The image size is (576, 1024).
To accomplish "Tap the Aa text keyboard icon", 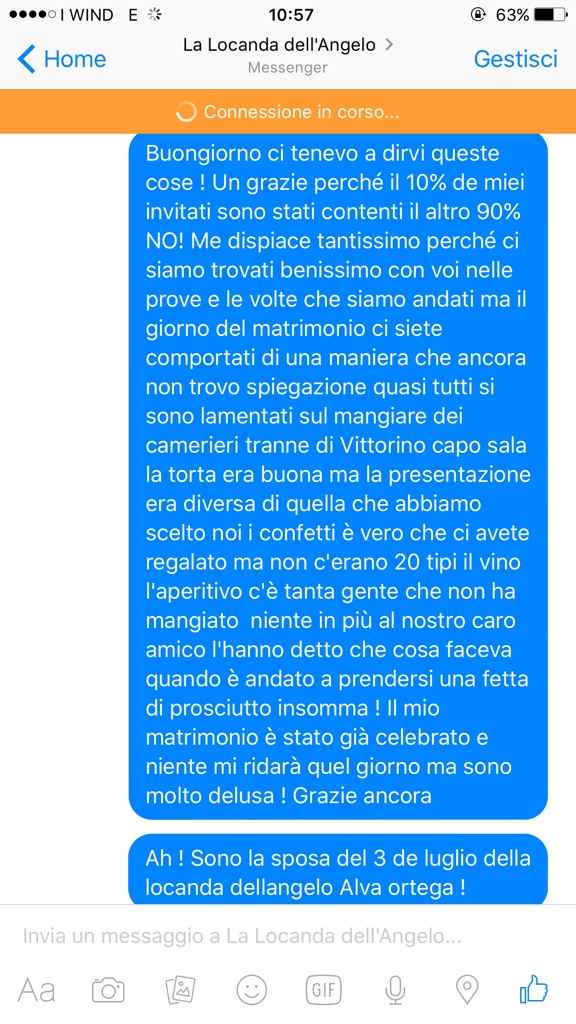I will coord(36,989).
